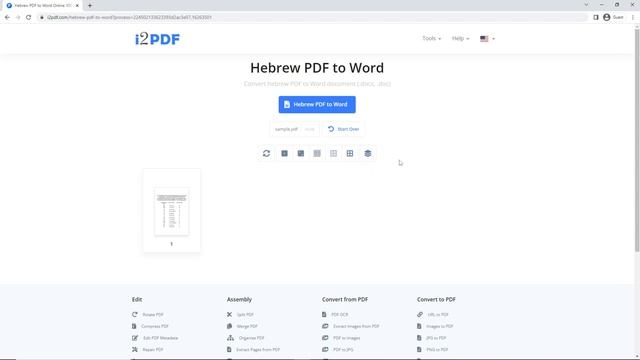Viewport: 640px width, 360px height.
Task: Open the PDF to JPG link
Action: point(343,350)
